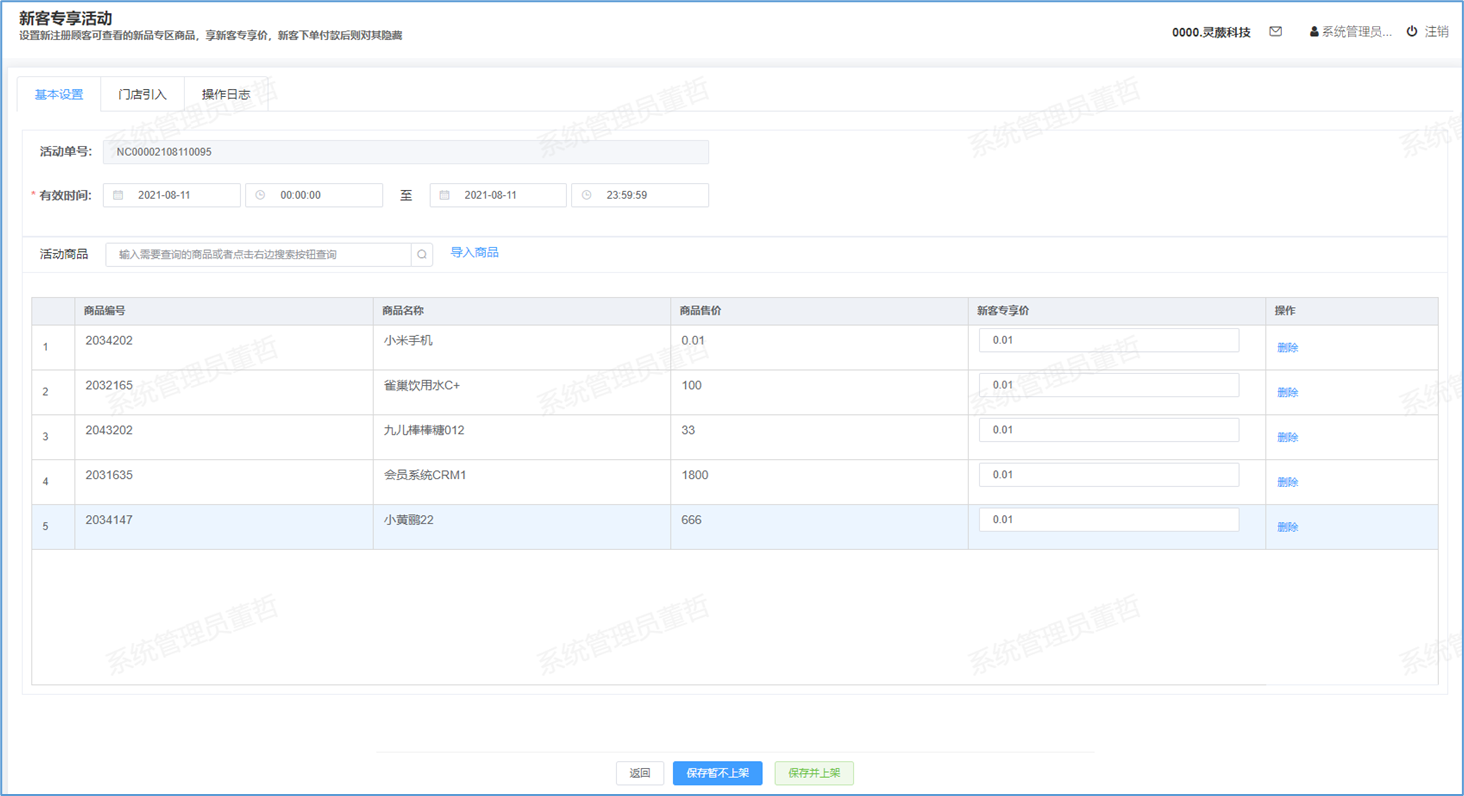This screenshot has height=796, width=1464.
Task: Click the 导入商品 link
Action: click(x=474, y=253)
